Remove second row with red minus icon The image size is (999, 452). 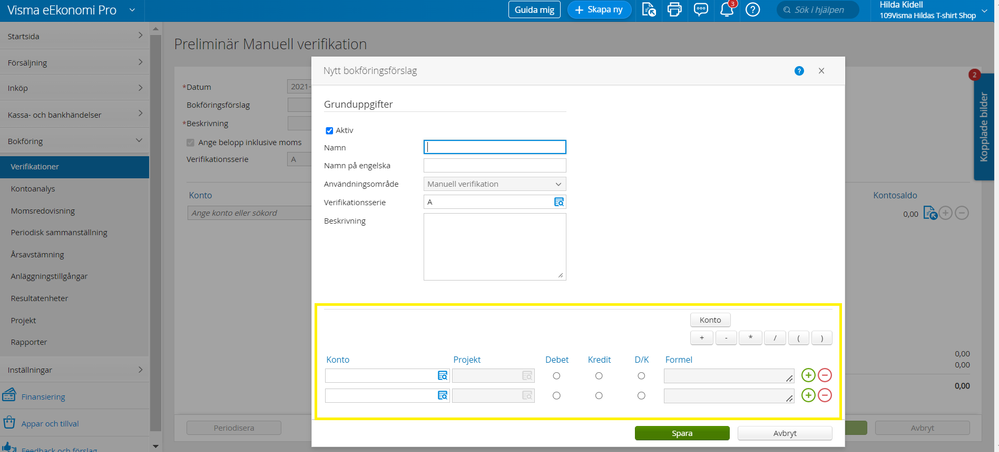tap(825, 396)
